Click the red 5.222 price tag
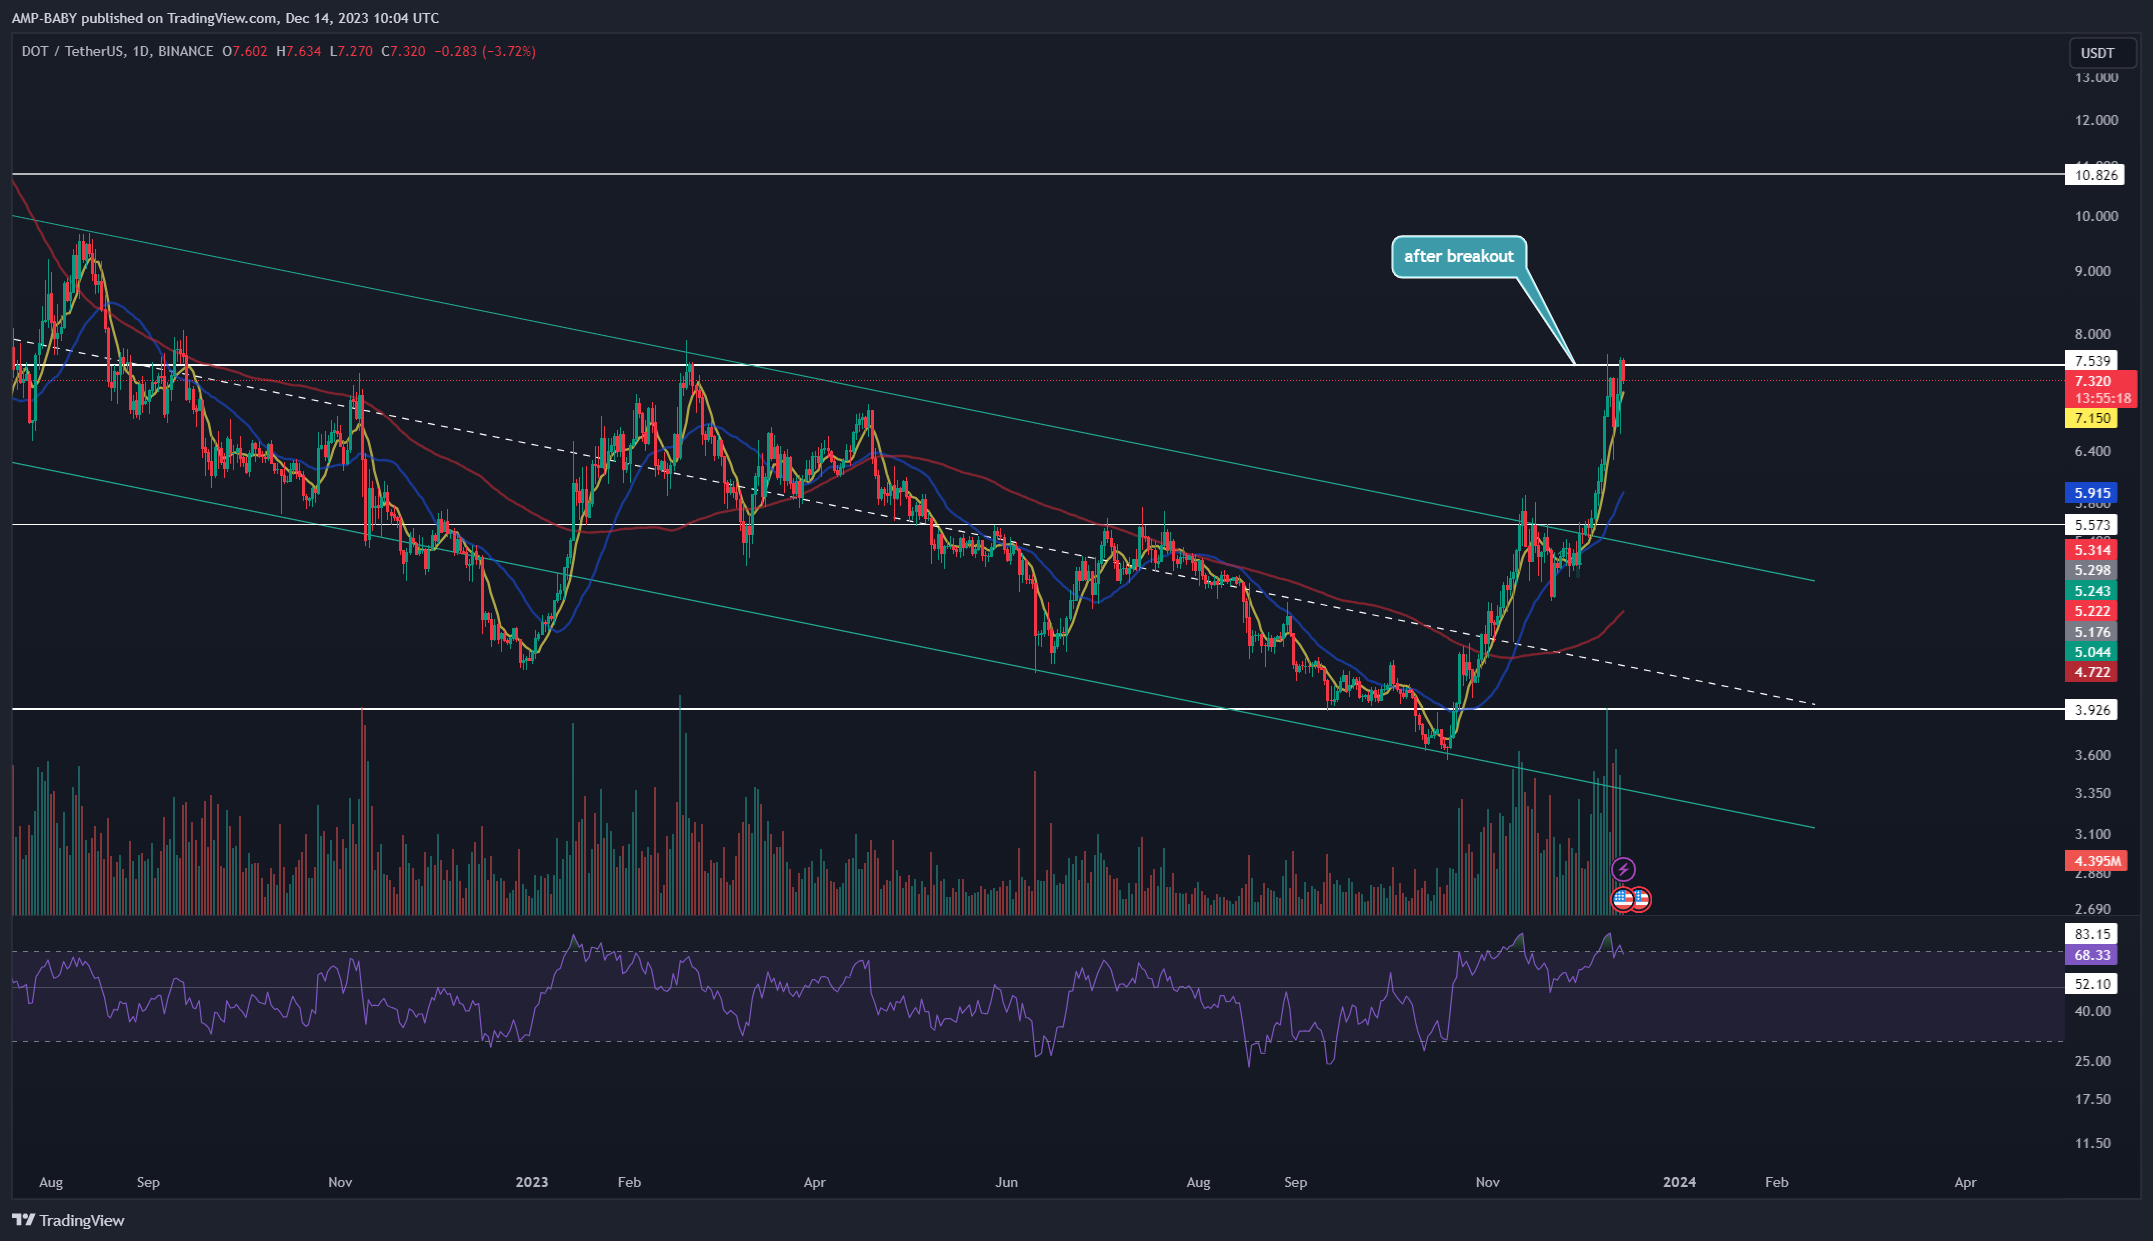This screenshot has width=2153, height=1241. point(2092,611)
